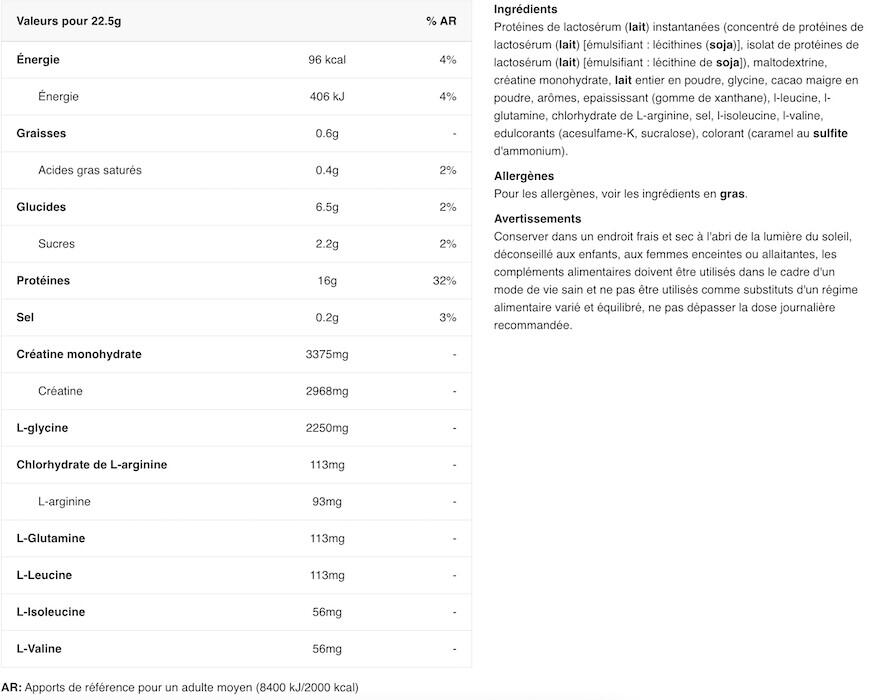Select the "Protéines" row label
The width and height of the screenshot is (877, 700).
pos(43,281)
